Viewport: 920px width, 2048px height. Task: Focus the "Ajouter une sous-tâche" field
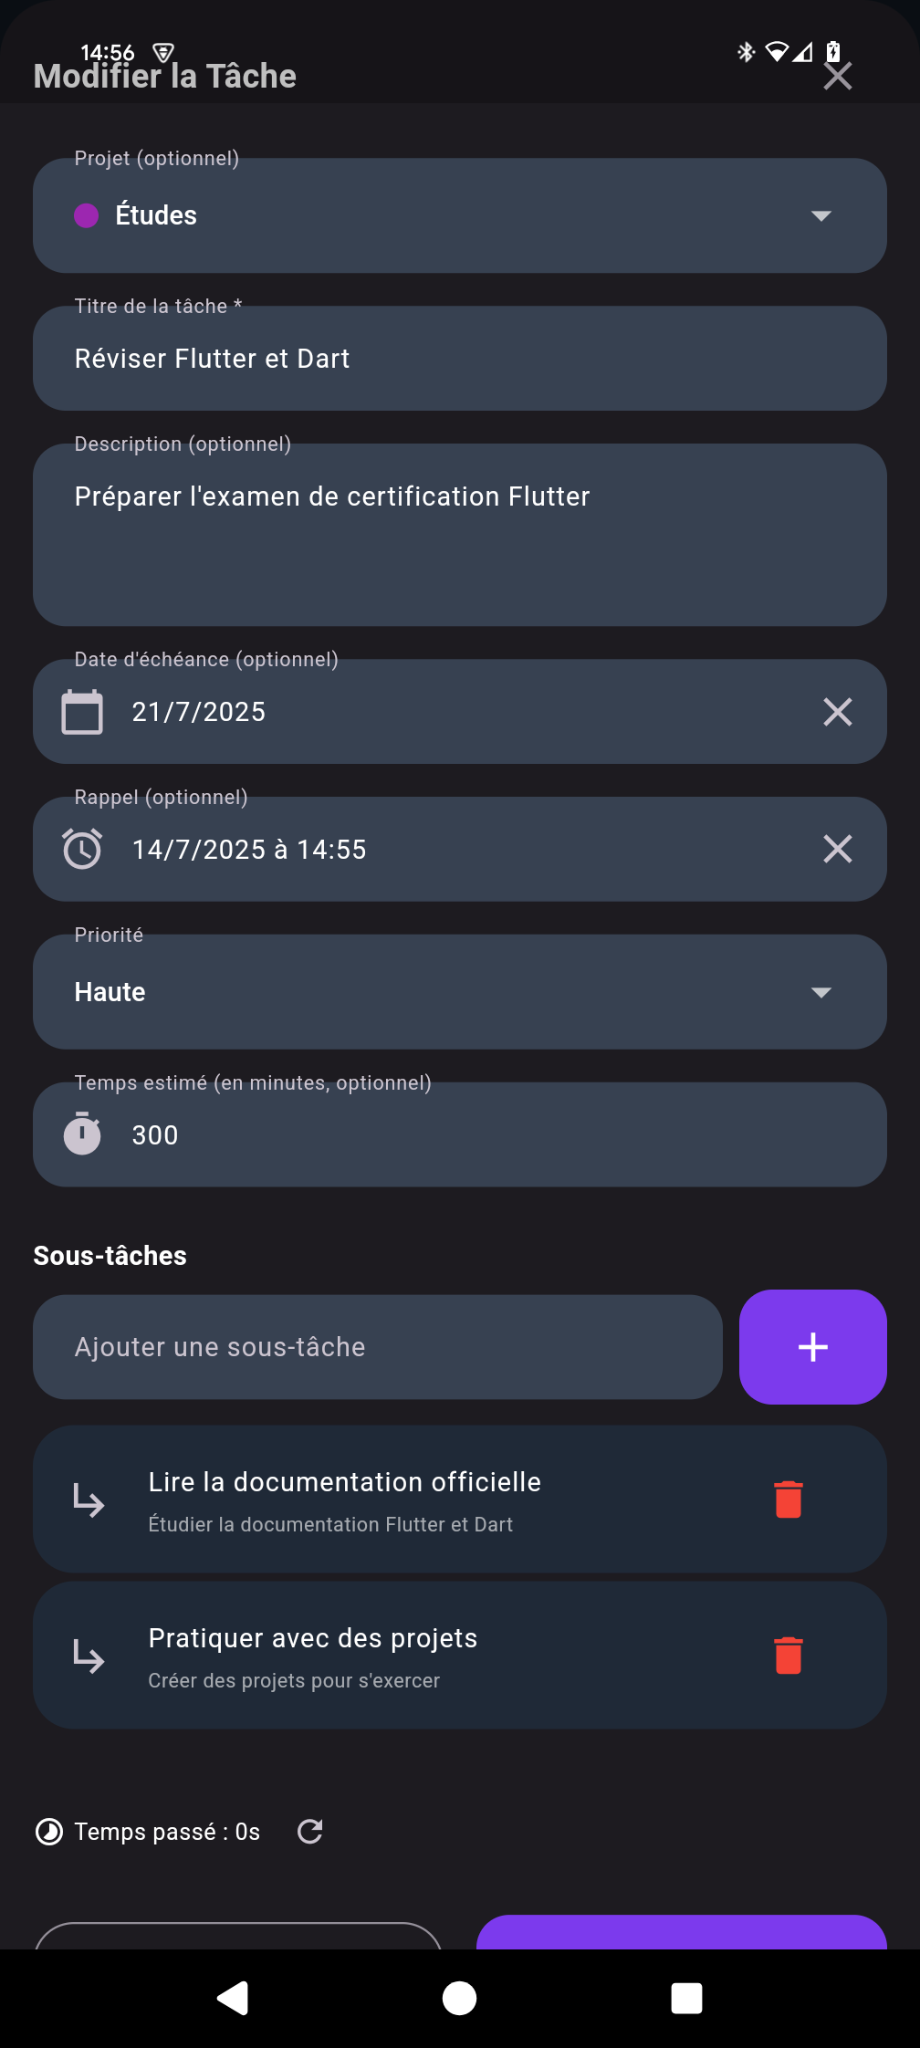(378, 1347)
